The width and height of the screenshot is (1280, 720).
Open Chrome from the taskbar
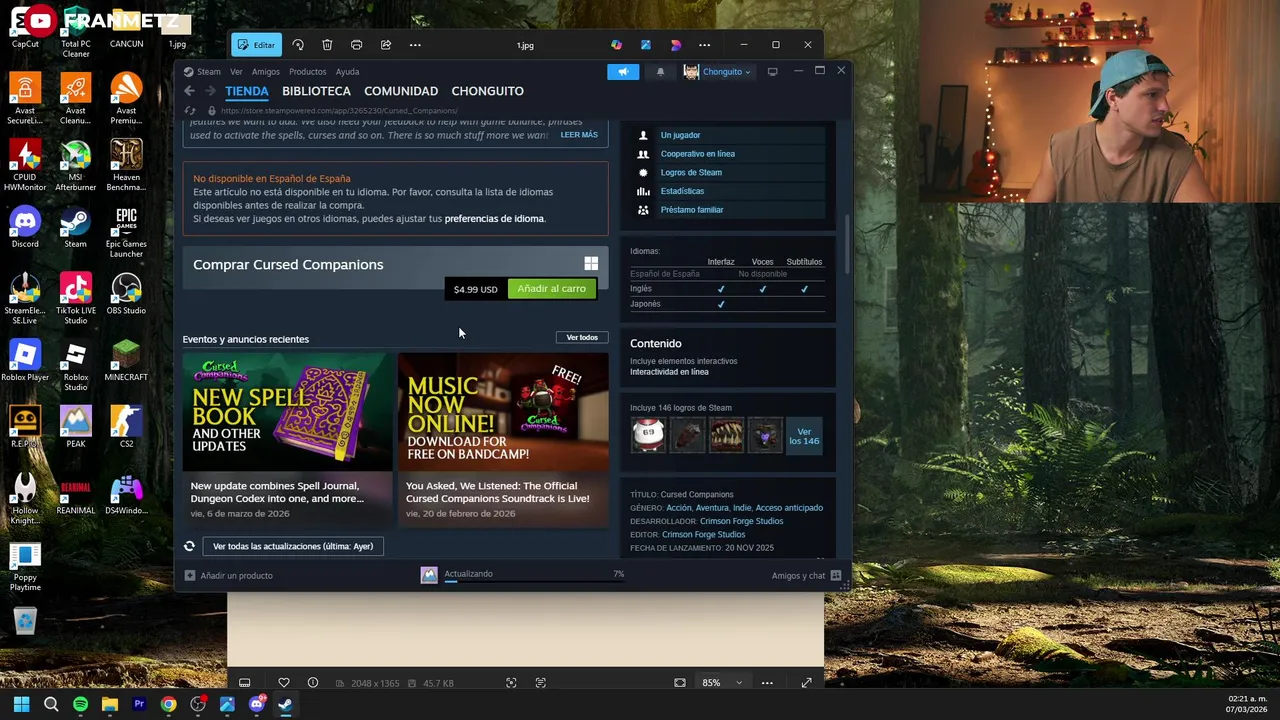click(x=168, y=704)
